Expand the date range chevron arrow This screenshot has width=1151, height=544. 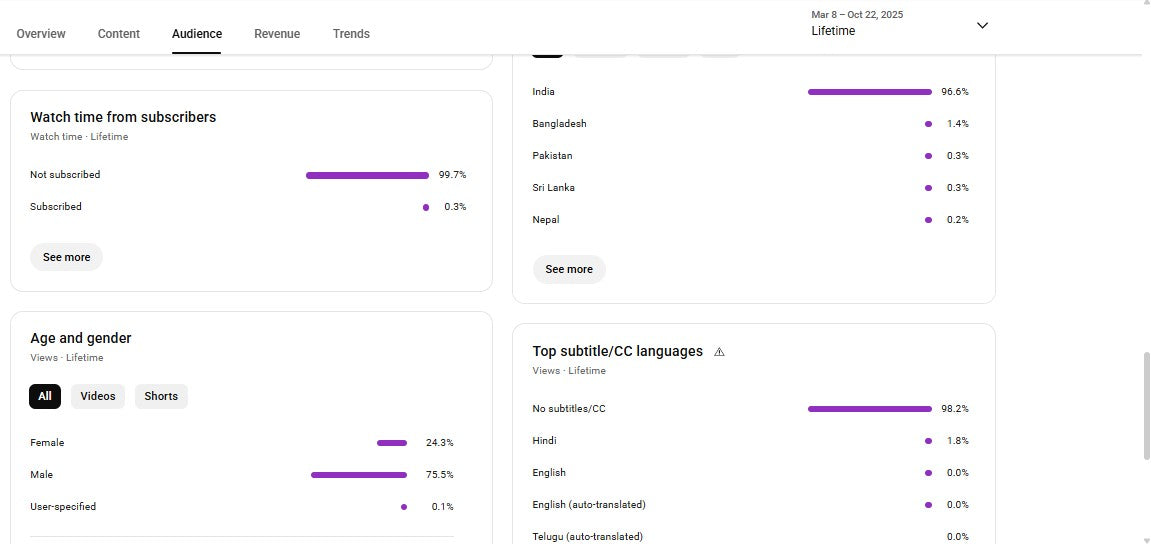click(x=982, y=25)
